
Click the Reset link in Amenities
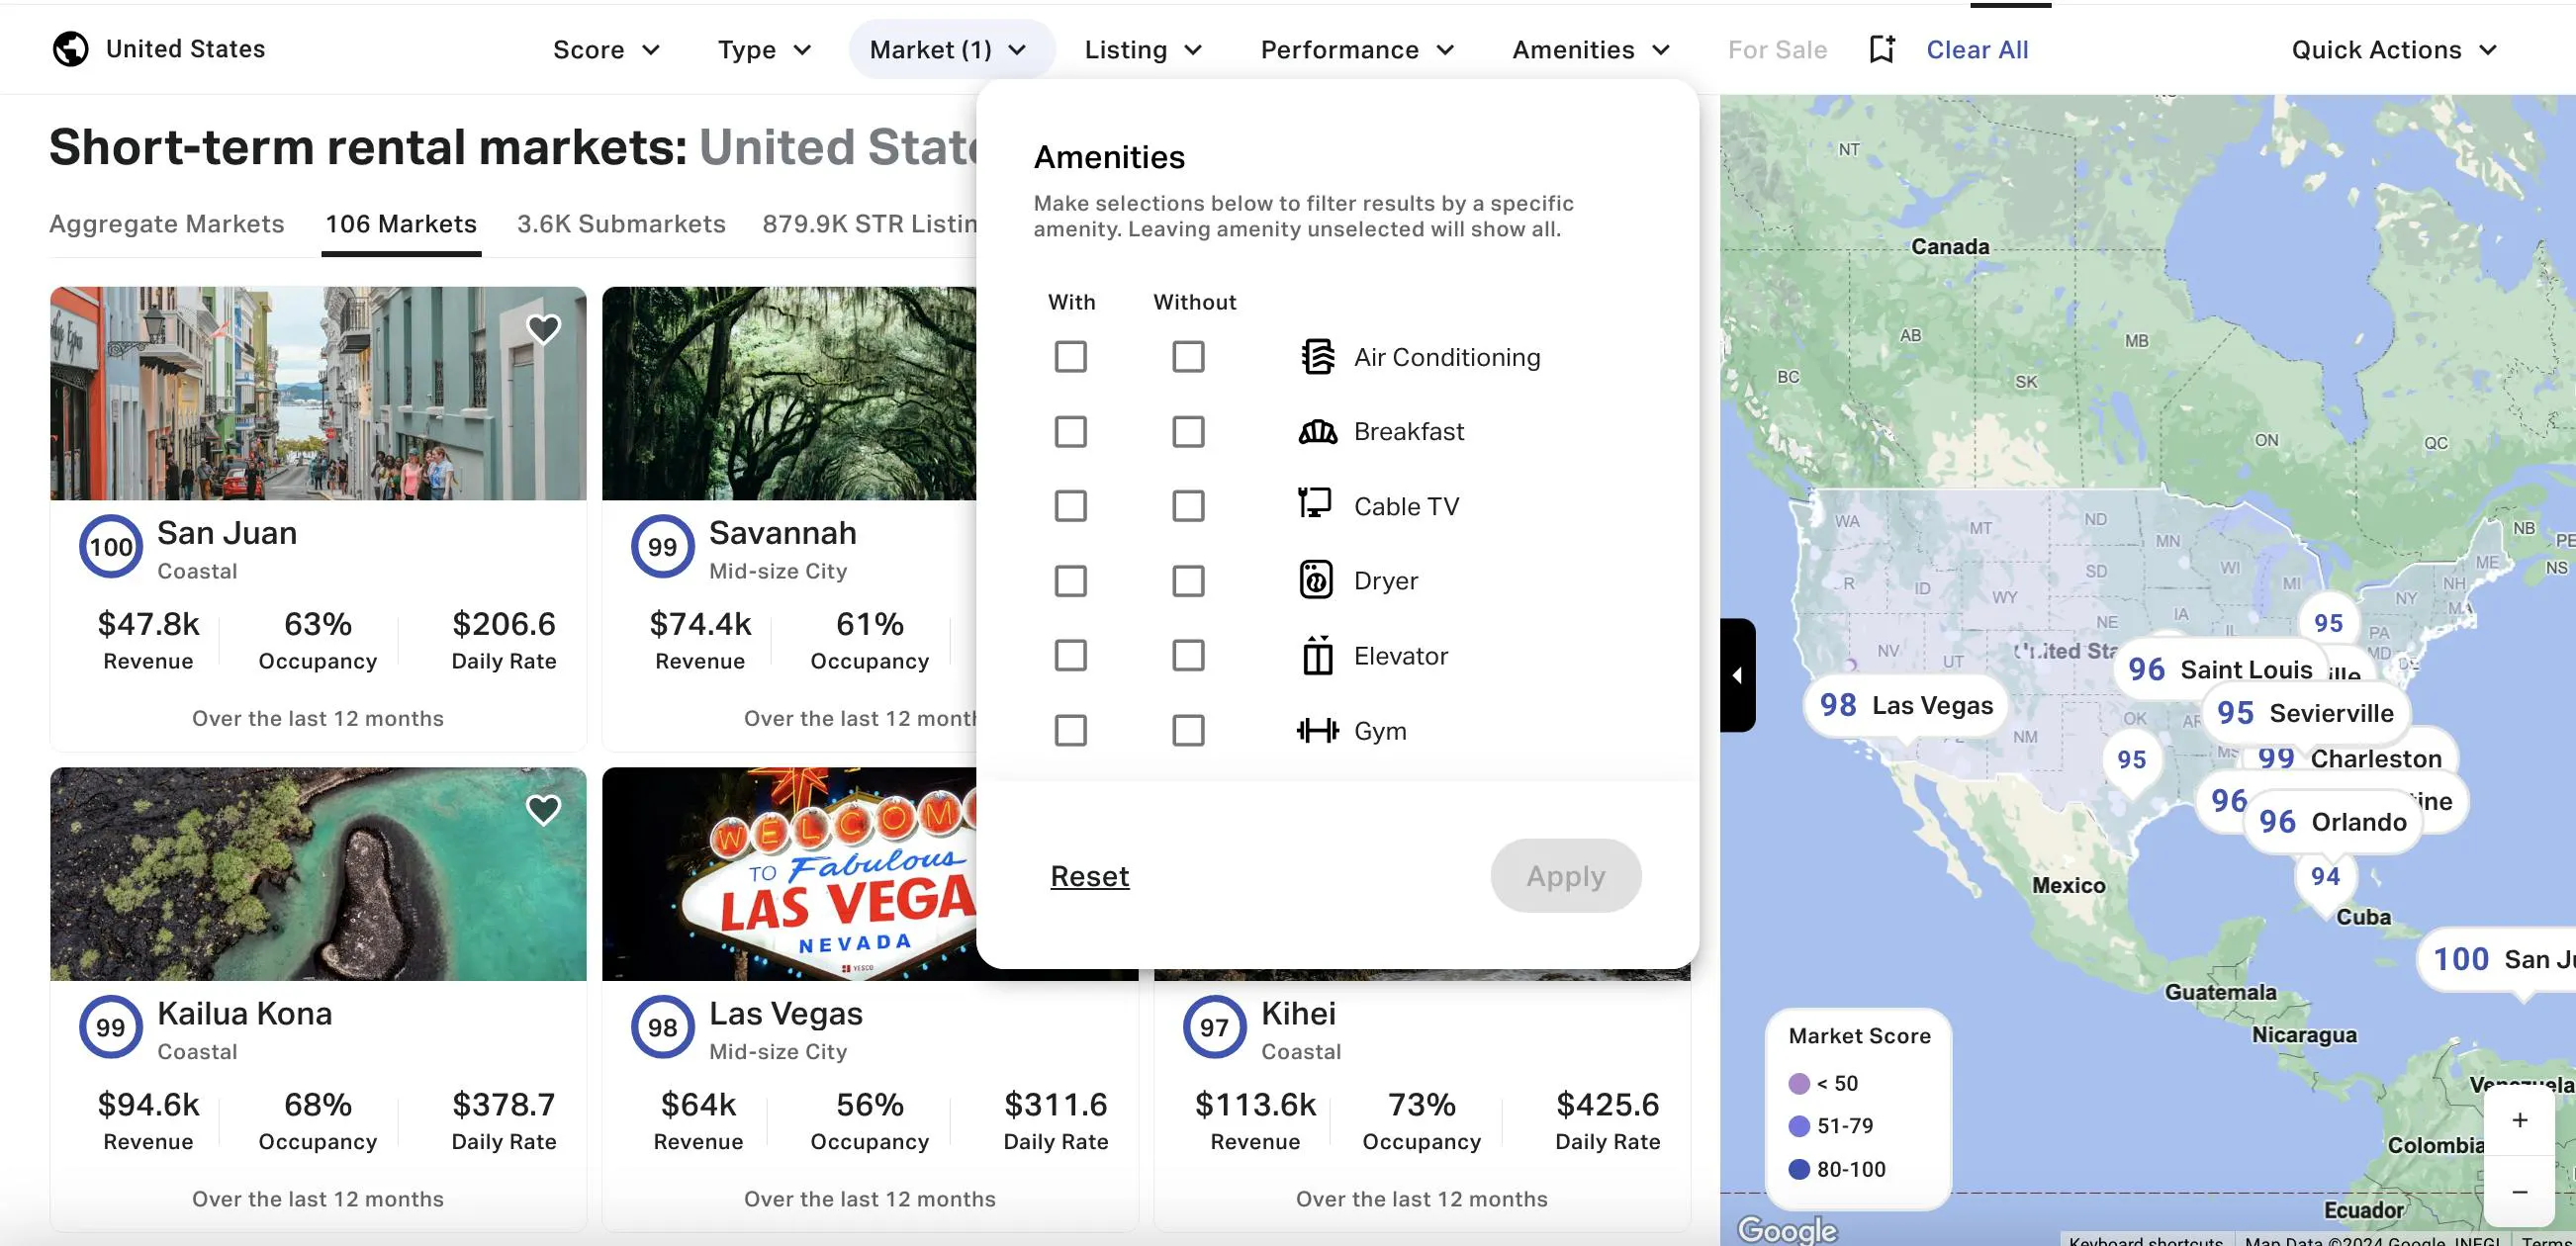(x=1089, y=876)
